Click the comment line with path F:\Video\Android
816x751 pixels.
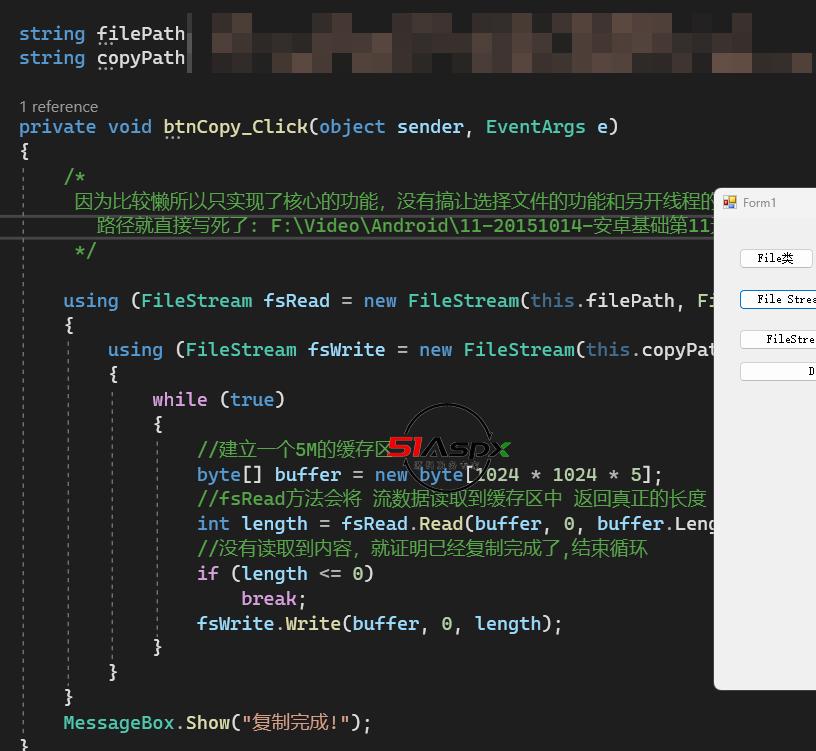[x=405, y=226]
